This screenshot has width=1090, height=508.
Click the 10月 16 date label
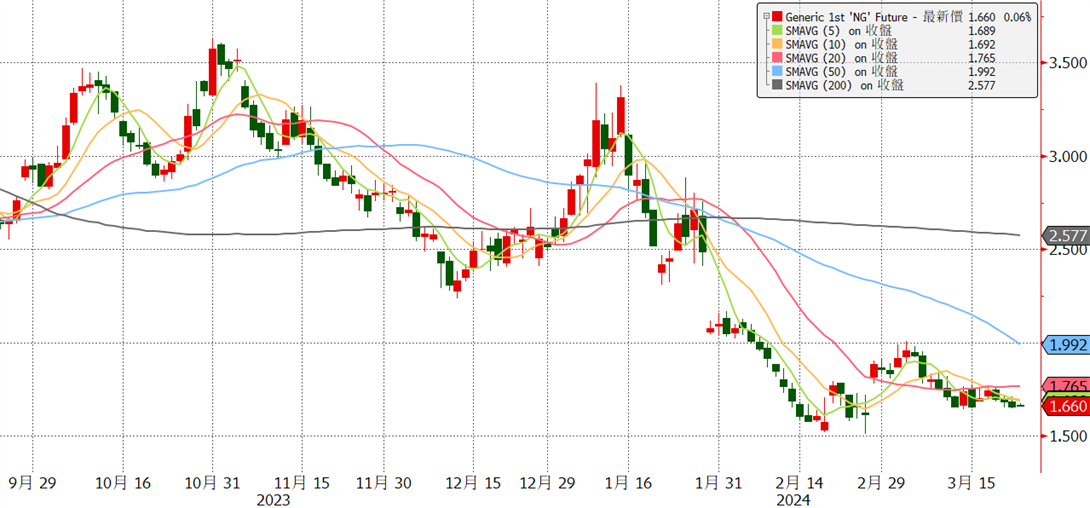click(122, 482)
